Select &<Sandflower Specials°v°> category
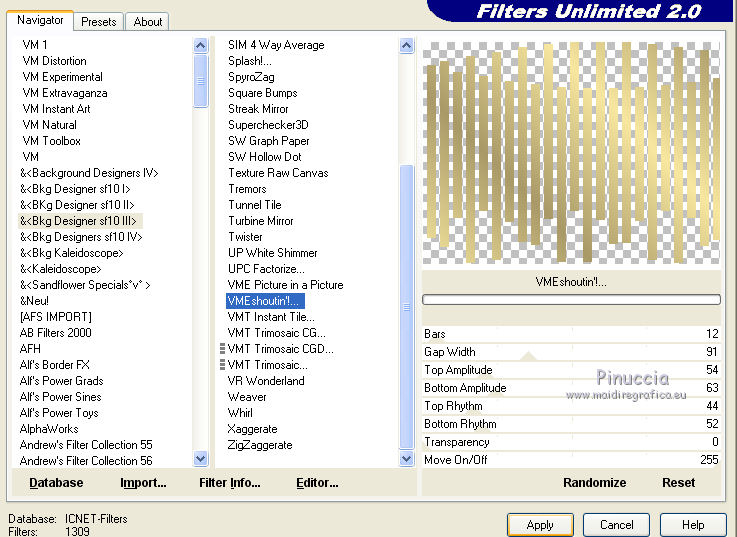Screen dimensions: 737x537 point(85,284)
